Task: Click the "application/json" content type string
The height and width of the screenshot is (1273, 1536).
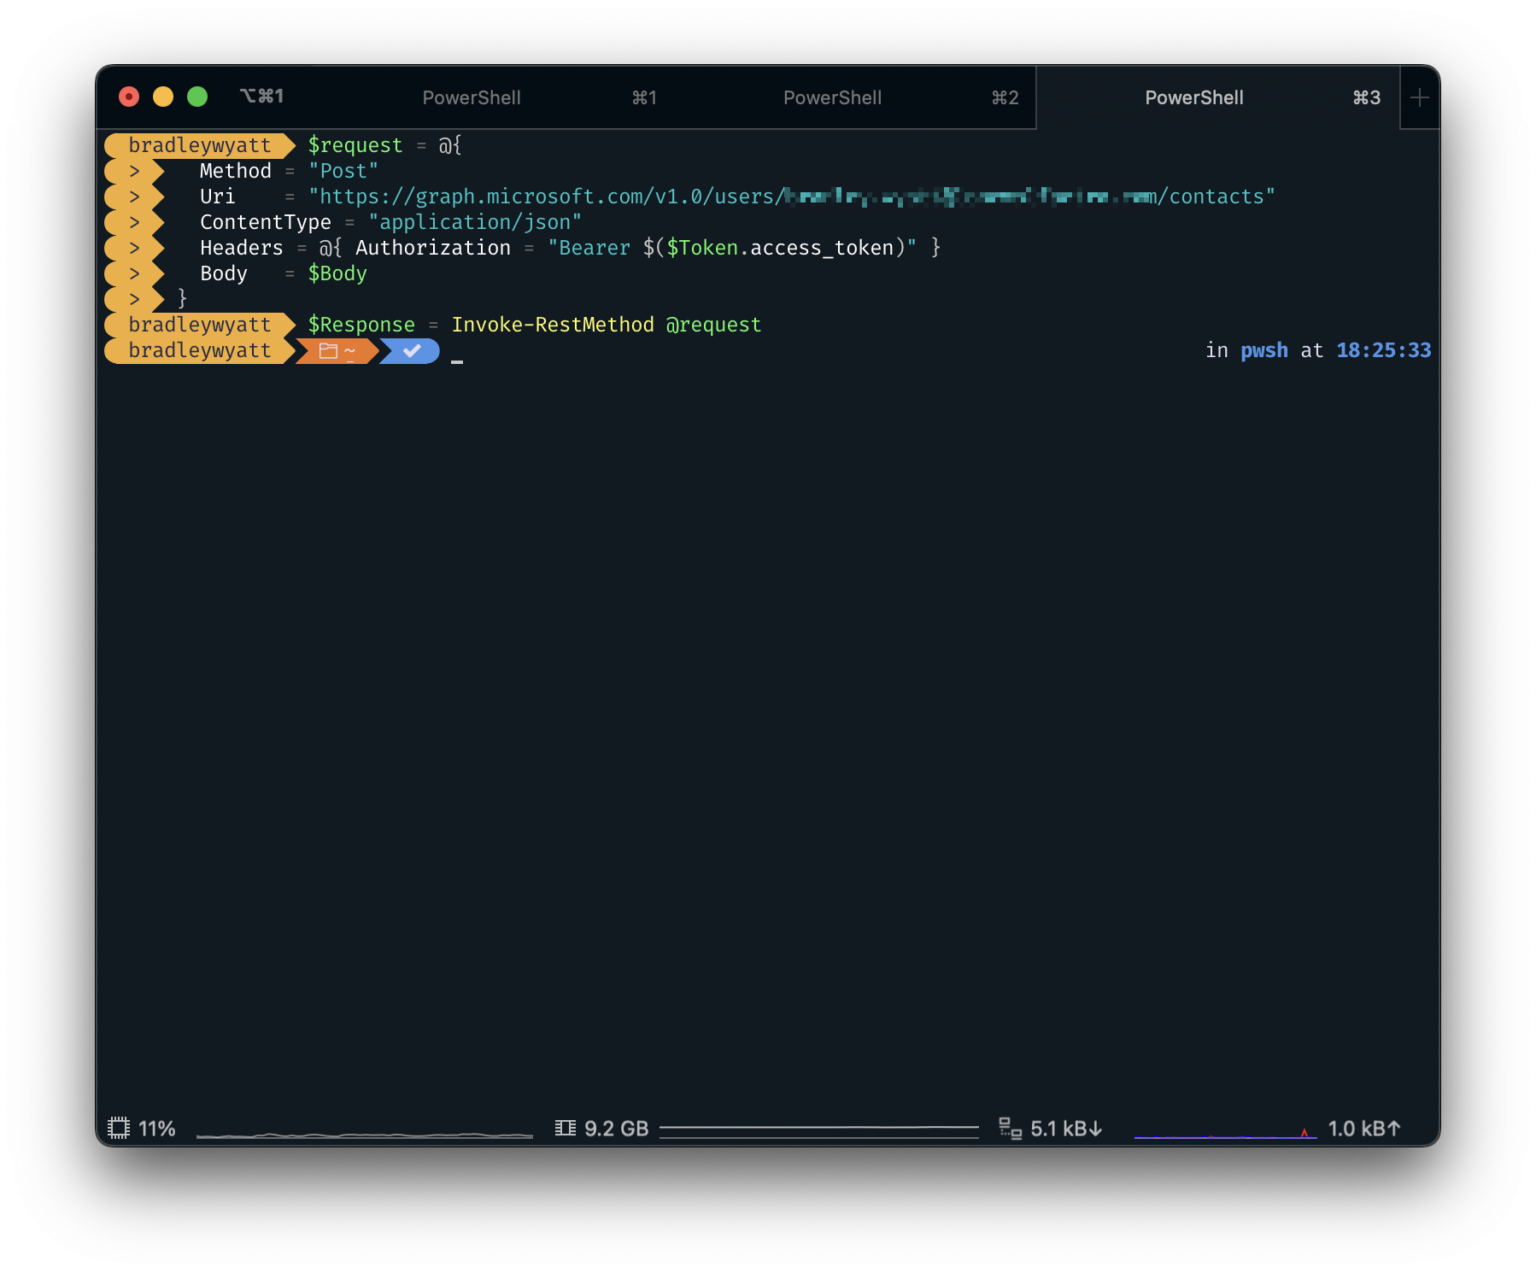Action: pos(474,222)
